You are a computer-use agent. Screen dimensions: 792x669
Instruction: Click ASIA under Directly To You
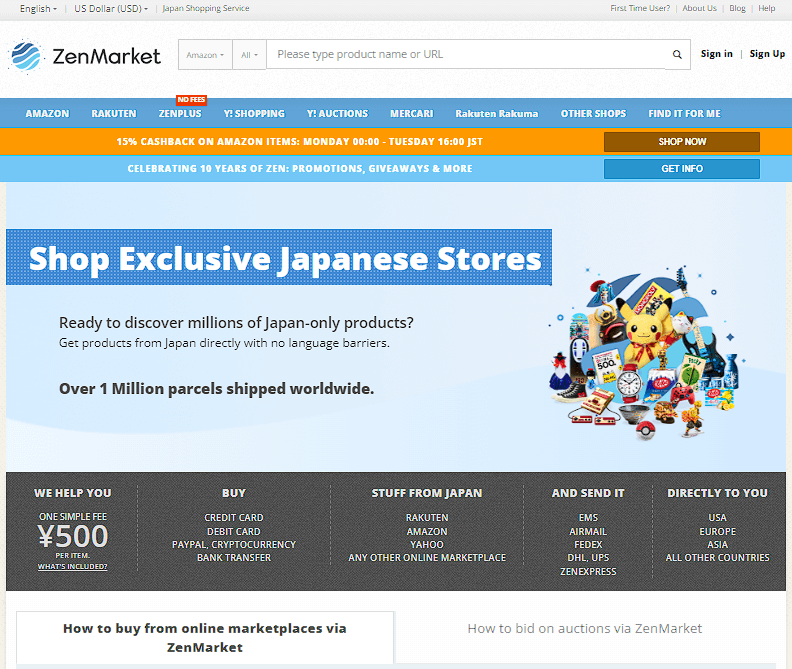point(717,545)
